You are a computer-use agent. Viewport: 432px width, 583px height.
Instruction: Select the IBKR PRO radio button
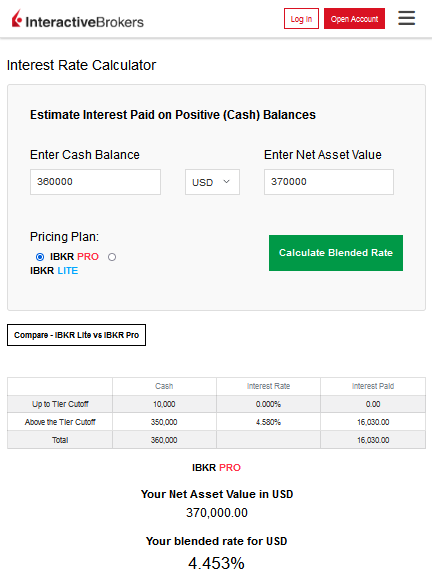coord(40,257)
